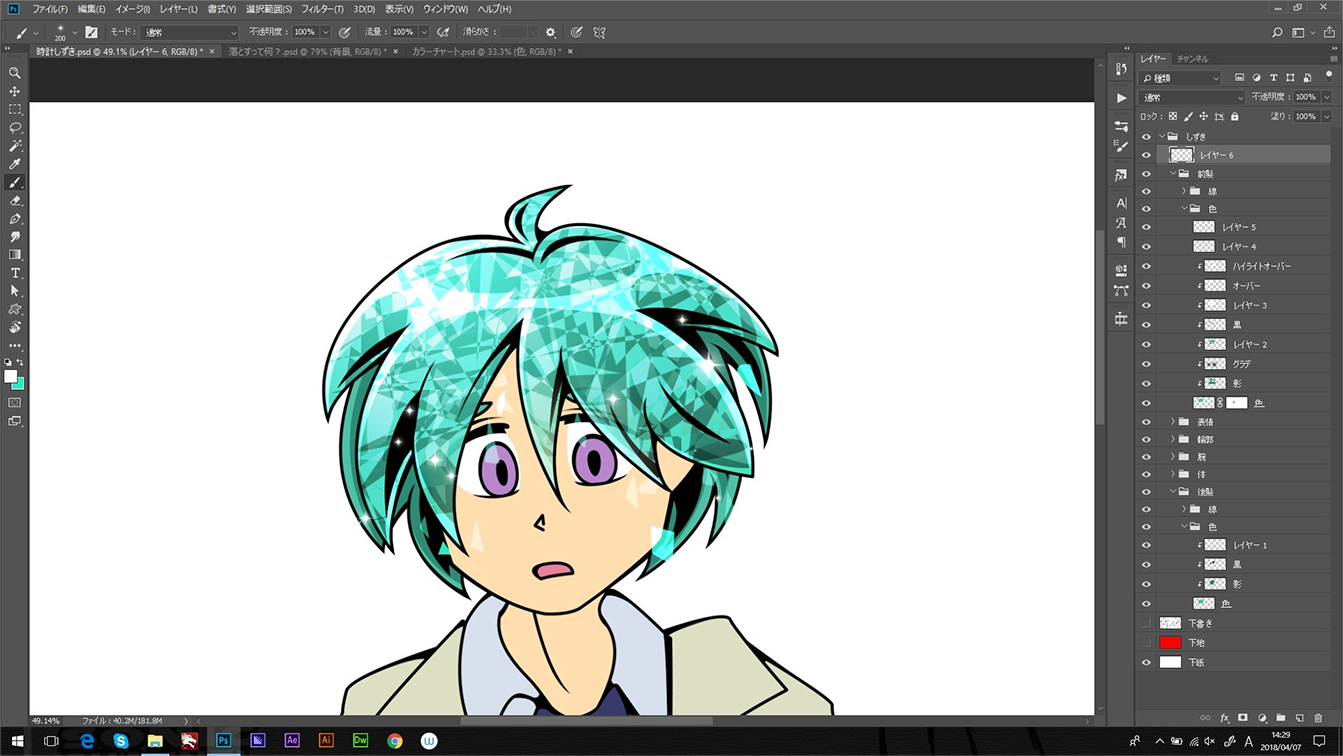
Task: Click the lock all padlock icon
Action: pyautogui.click(x=1234, y=116)
